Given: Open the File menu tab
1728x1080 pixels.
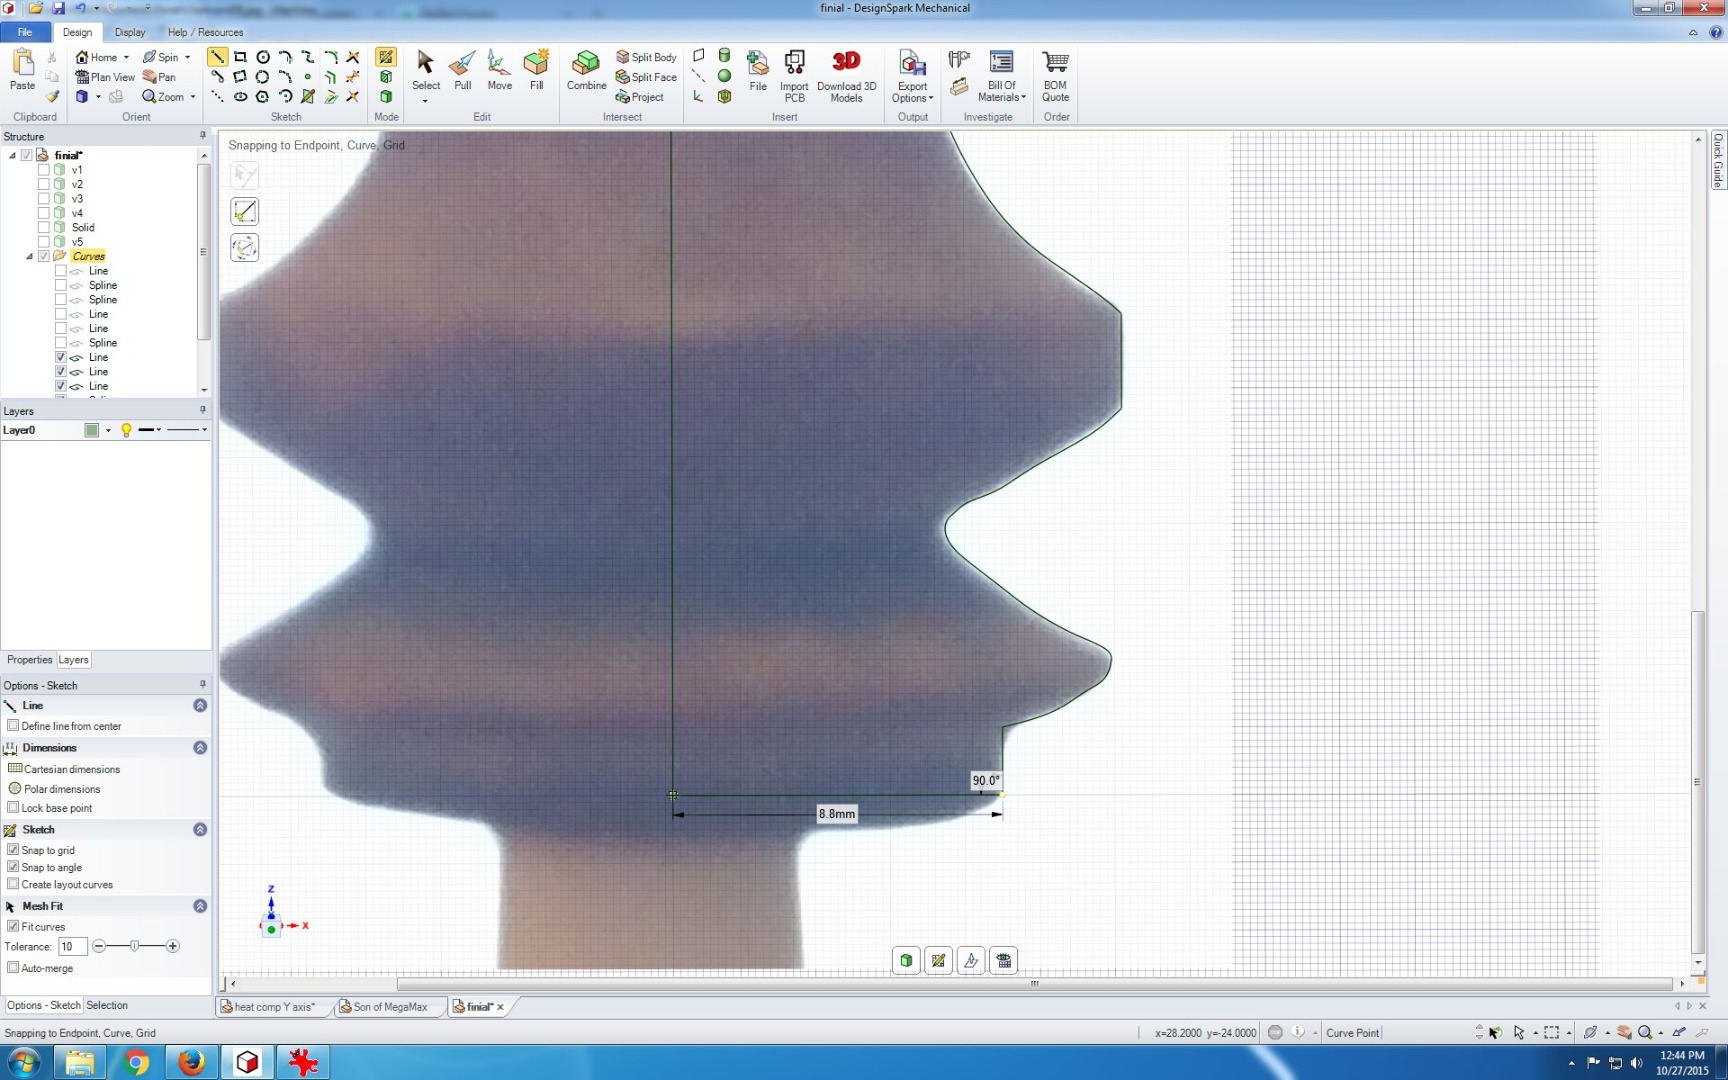Looking at the screenshot, I should pos(25,32).
